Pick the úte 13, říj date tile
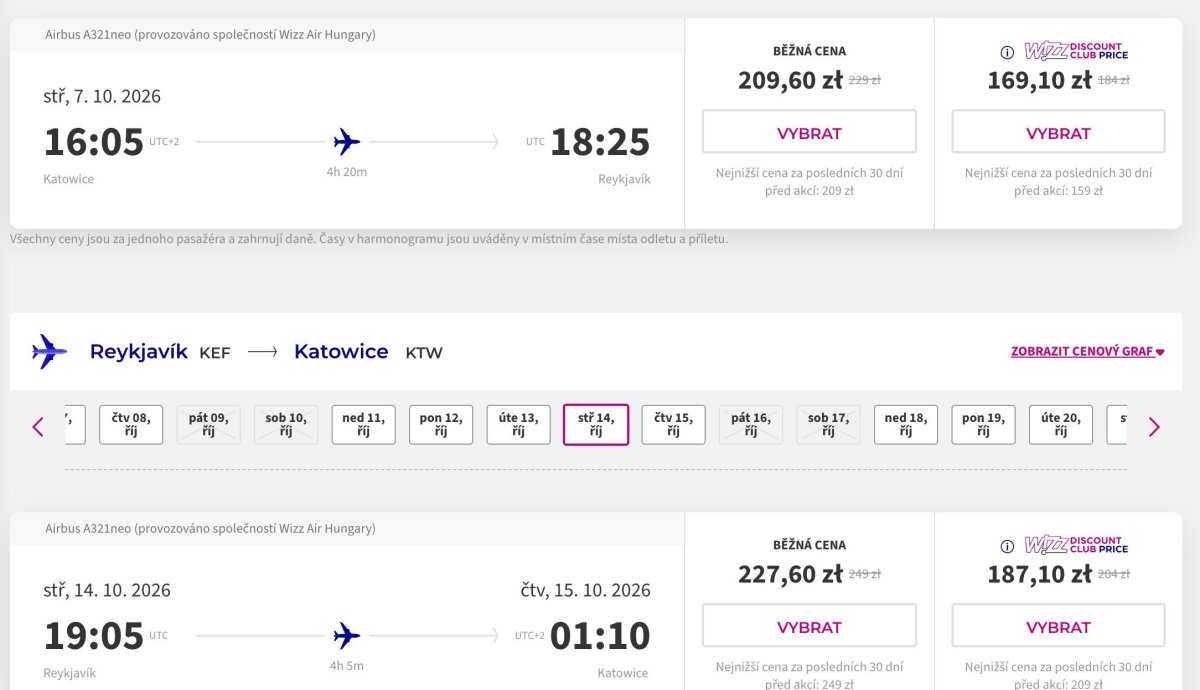 point(519,425)
